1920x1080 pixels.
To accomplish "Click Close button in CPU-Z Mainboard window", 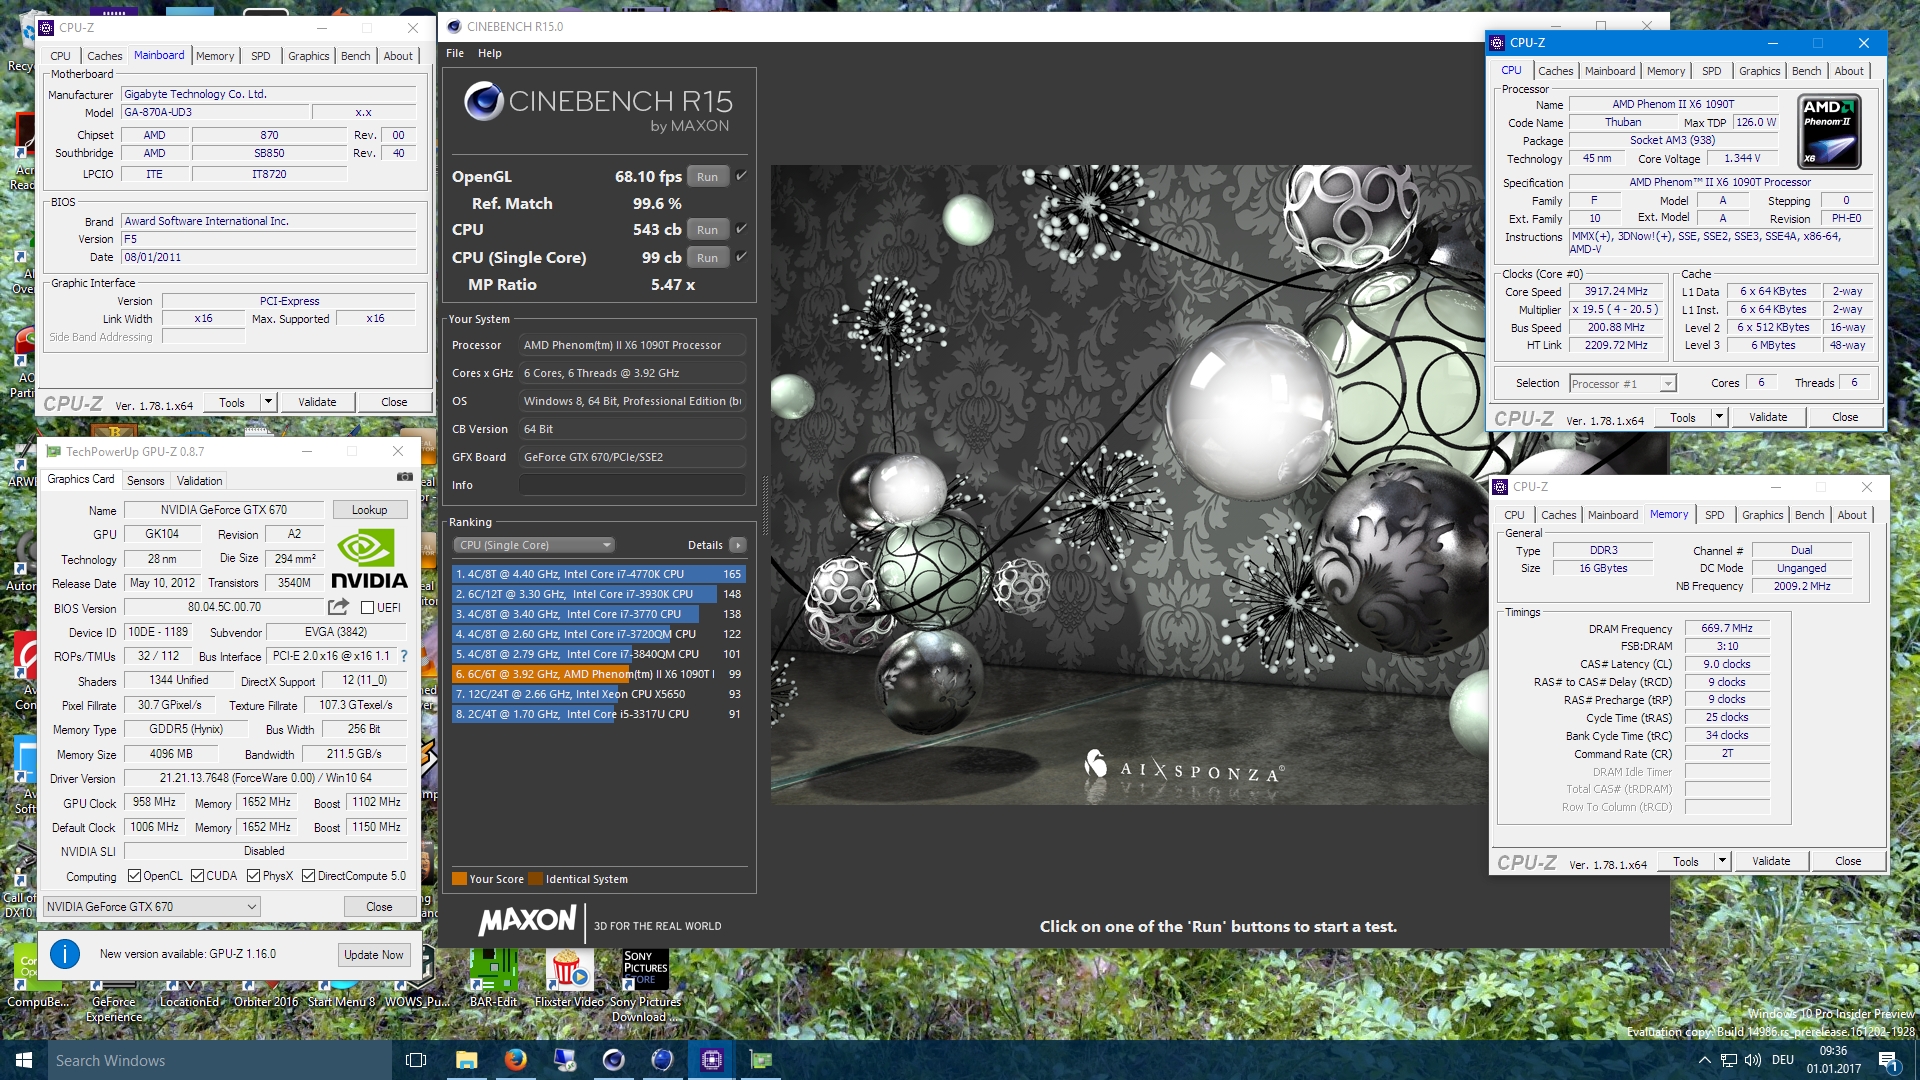I will click(x=394, y=402).
